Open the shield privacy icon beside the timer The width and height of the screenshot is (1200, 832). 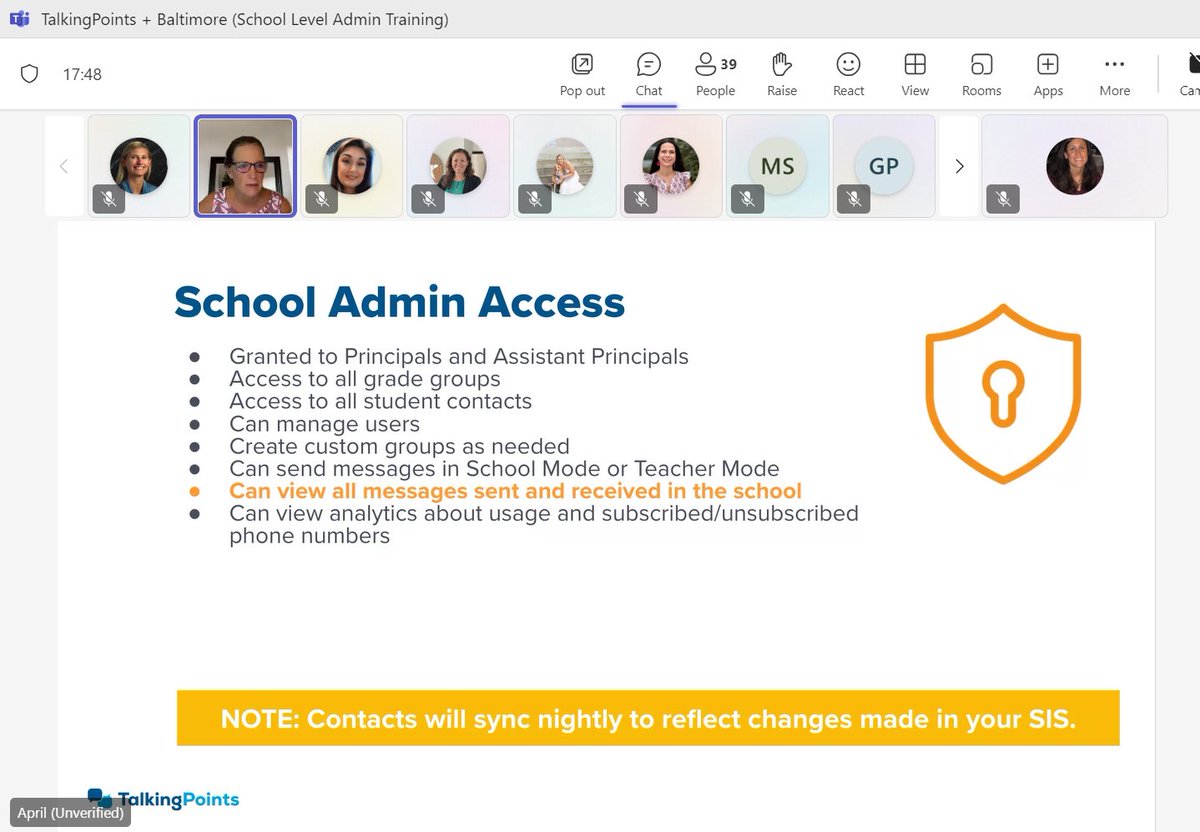click(29, 74)
